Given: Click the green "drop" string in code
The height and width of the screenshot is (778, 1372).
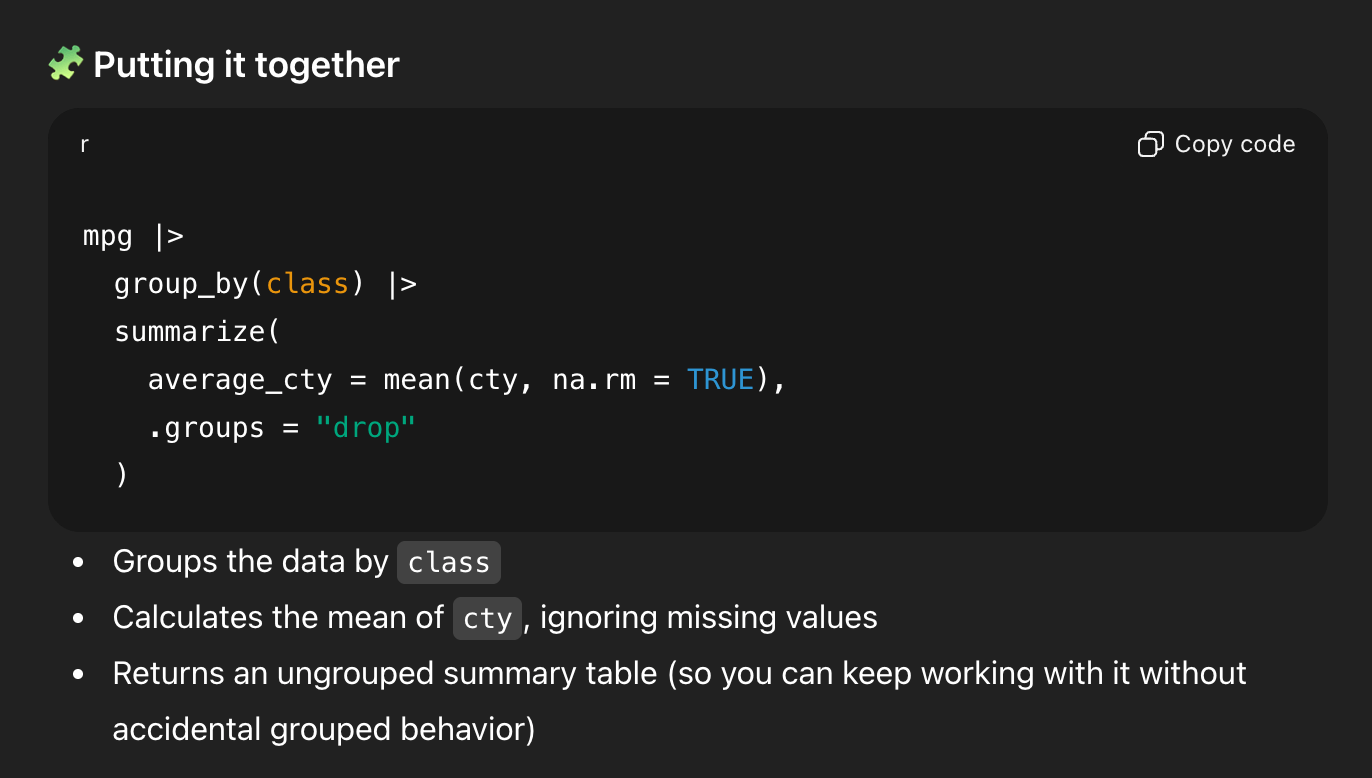Looking at the screenshot, I should click(x=365, y=428).
